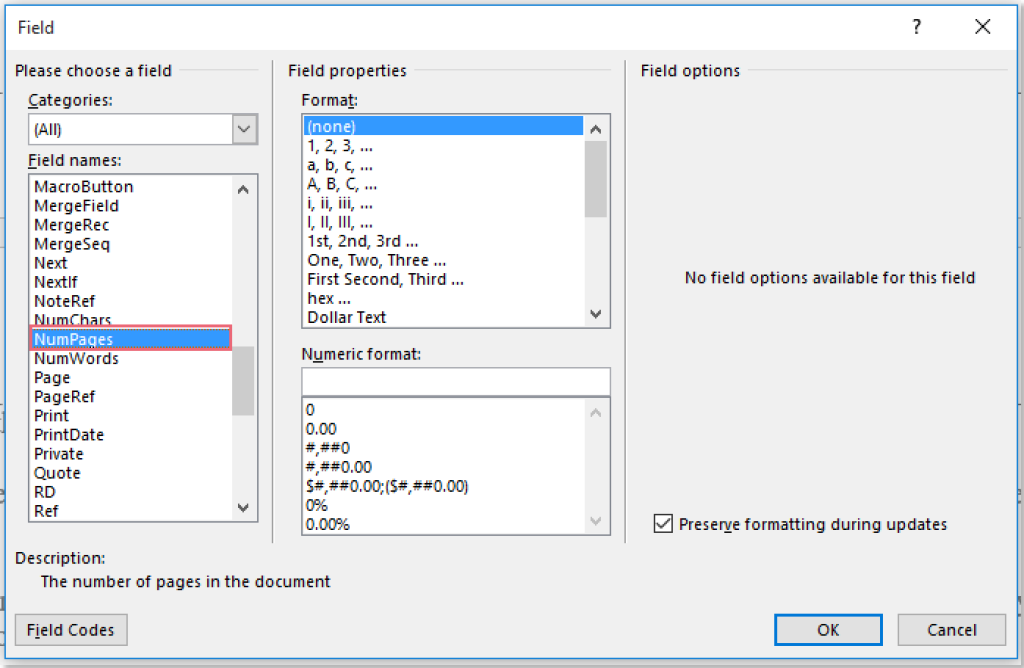Confirm with the OK button

point(828,630)
